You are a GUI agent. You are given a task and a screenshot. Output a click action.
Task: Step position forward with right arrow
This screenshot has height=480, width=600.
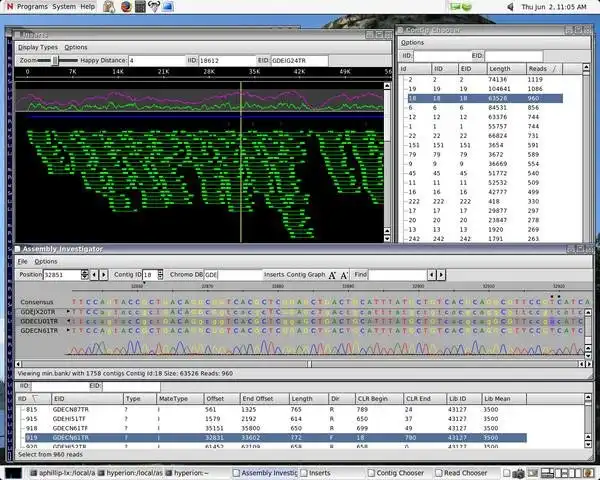[x=104, y=275]
